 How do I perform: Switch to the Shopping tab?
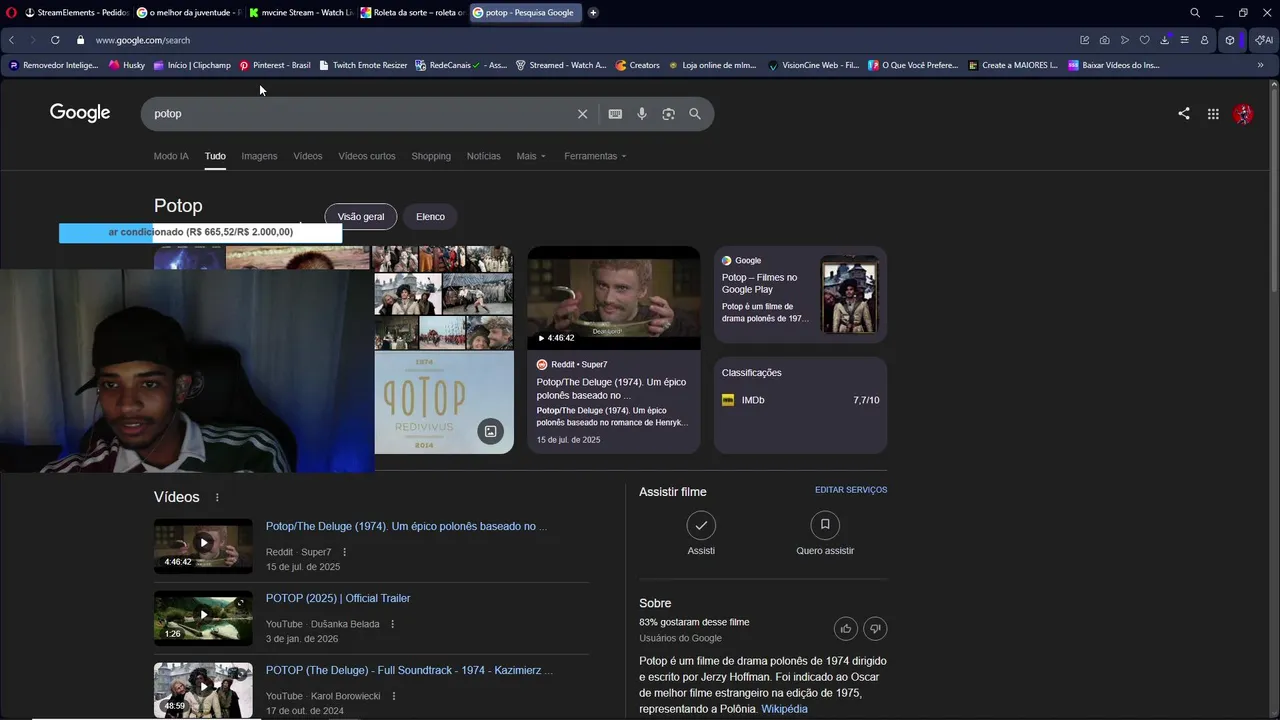coord(431,156)
